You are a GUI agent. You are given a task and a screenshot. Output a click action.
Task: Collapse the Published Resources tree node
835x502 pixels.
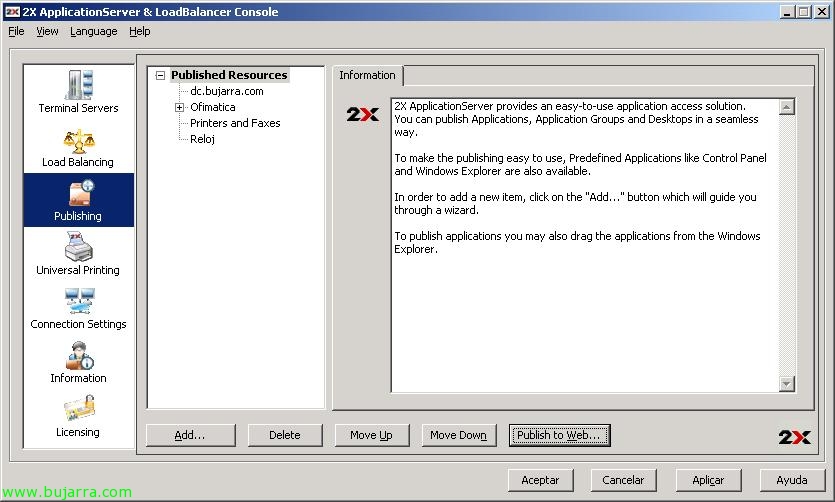click(x=160, y=76)
